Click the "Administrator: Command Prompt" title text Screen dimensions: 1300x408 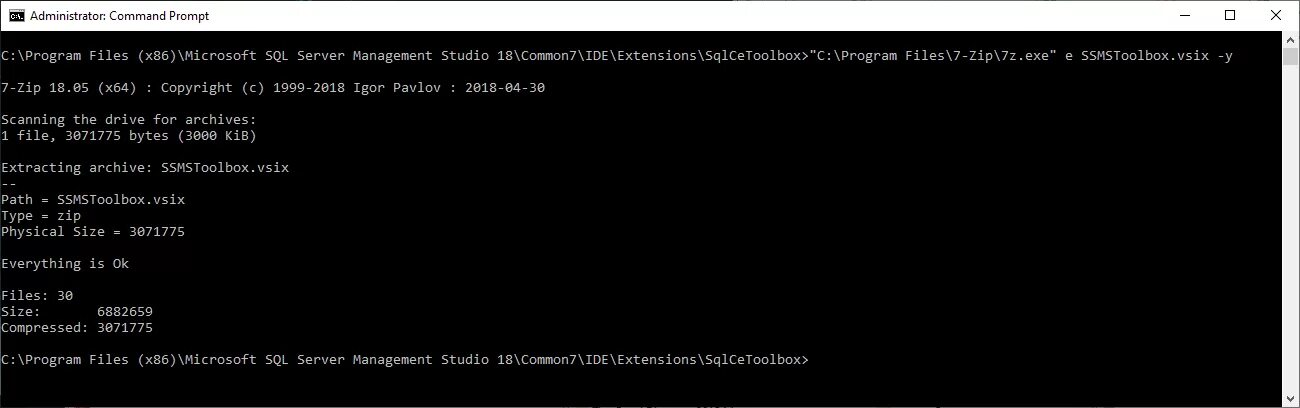pyautogui.click(x=120, y=16)
